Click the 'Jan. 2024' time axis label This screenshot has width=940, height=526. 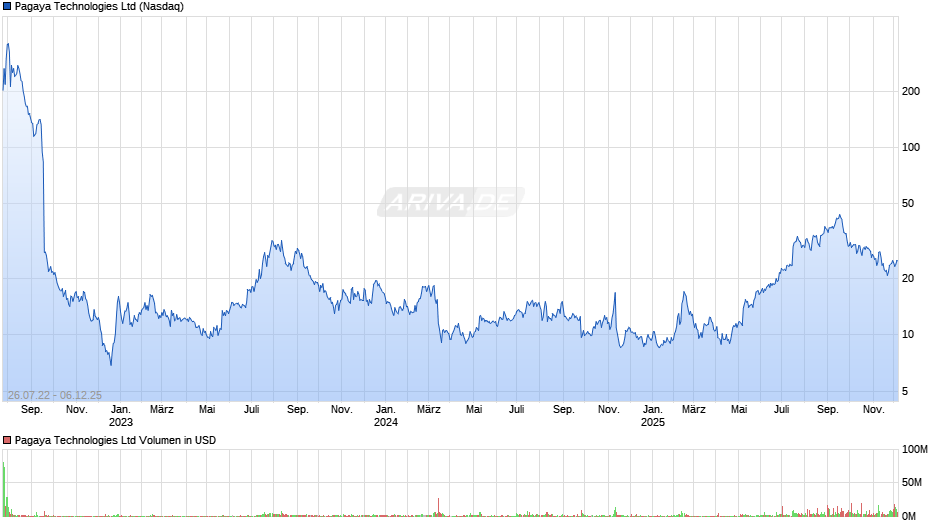point(385,416)
